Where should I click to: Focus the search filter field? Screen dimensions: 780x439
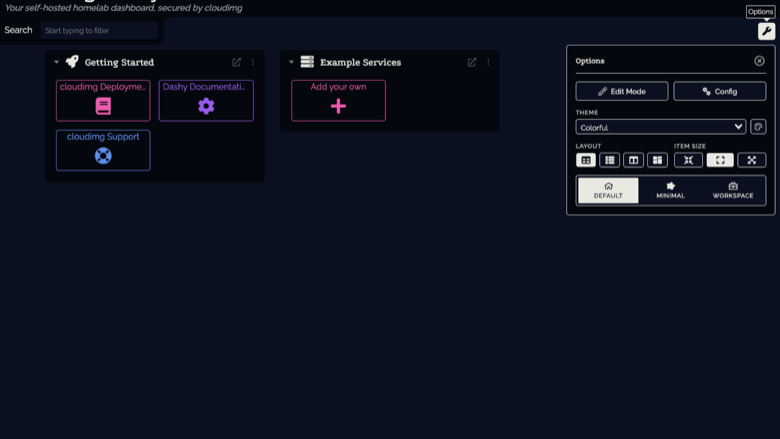pyautogui.click(x=99, y=30)
